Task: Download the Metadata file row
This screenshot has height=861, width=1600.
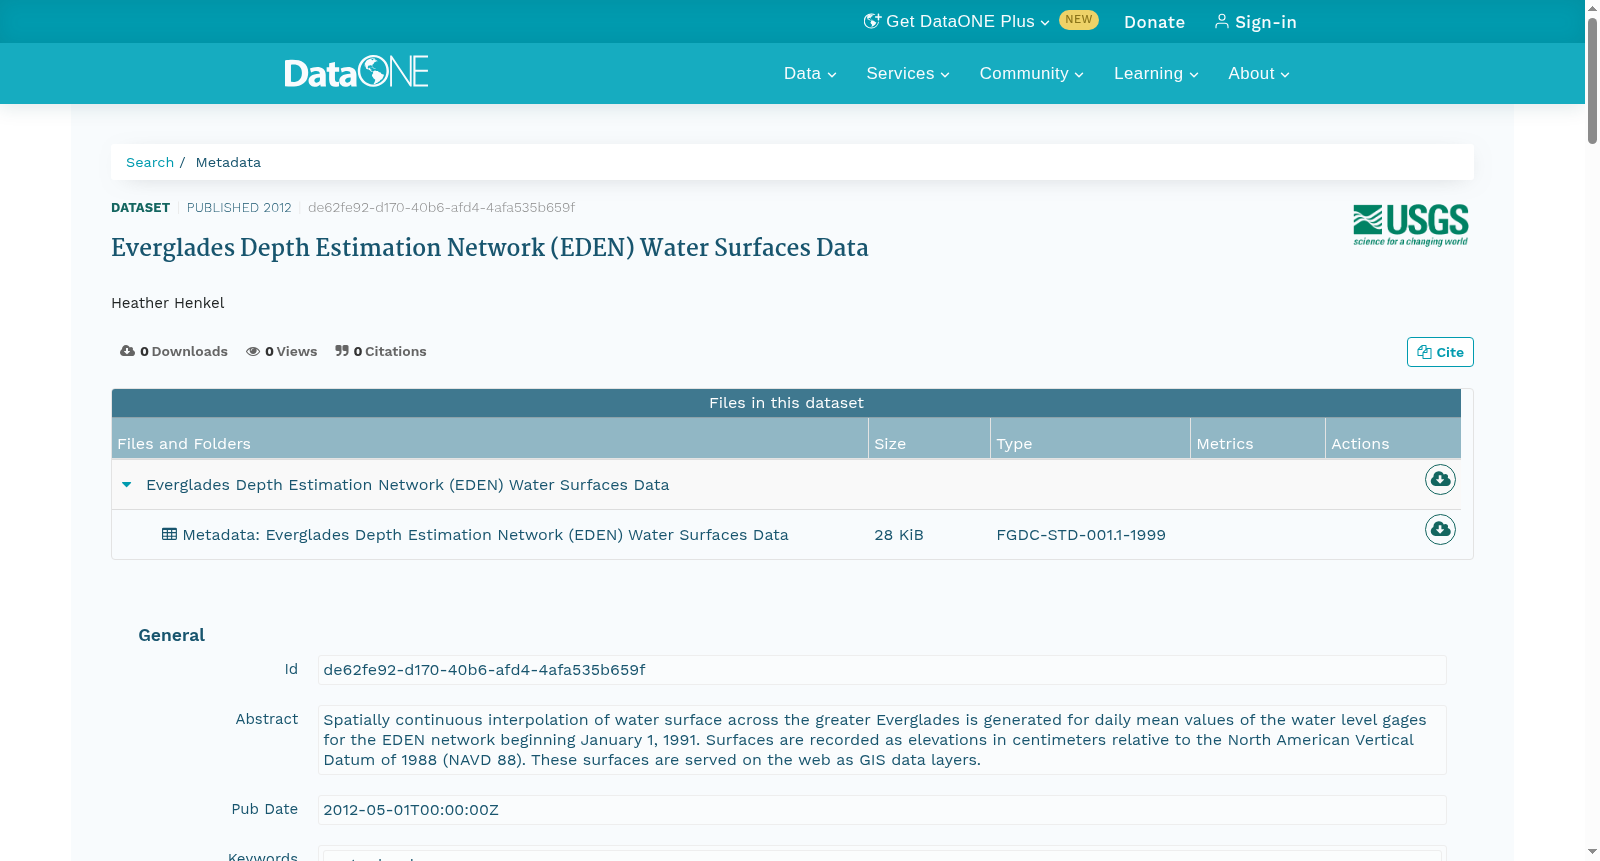Action: coord(1440,530)
